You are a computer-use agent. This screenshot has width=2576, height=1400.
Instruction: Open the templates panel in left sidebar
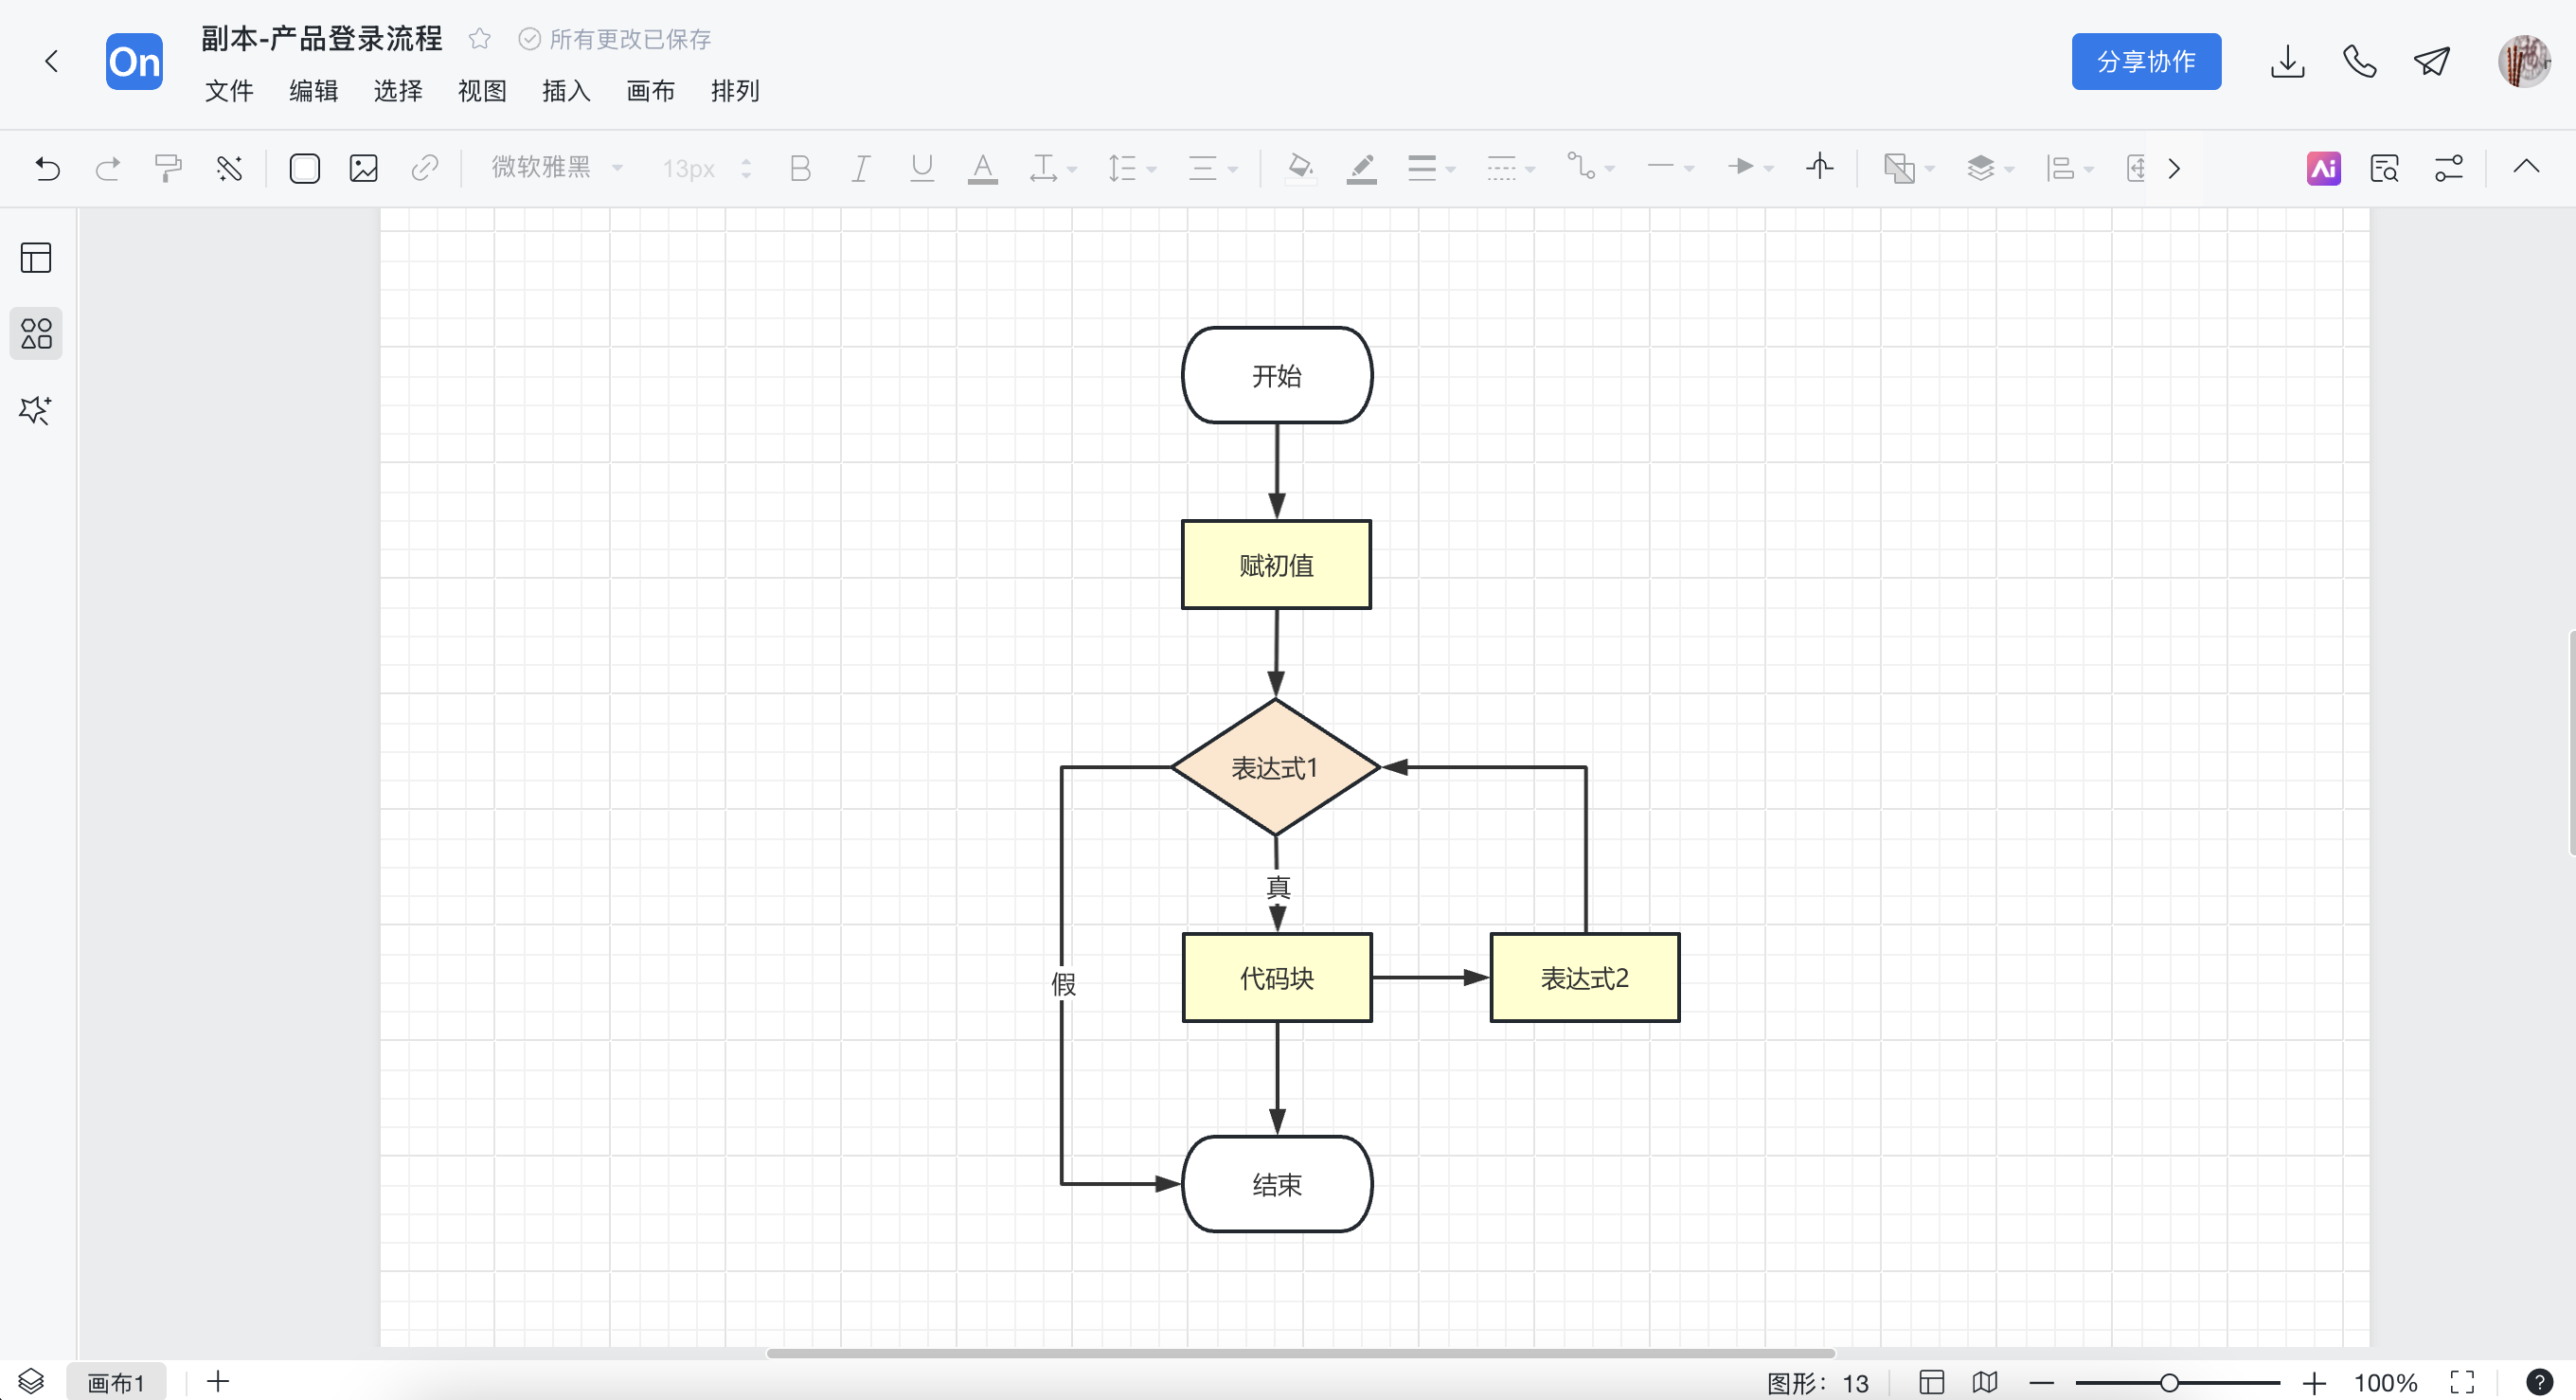[x=36, y=258]
